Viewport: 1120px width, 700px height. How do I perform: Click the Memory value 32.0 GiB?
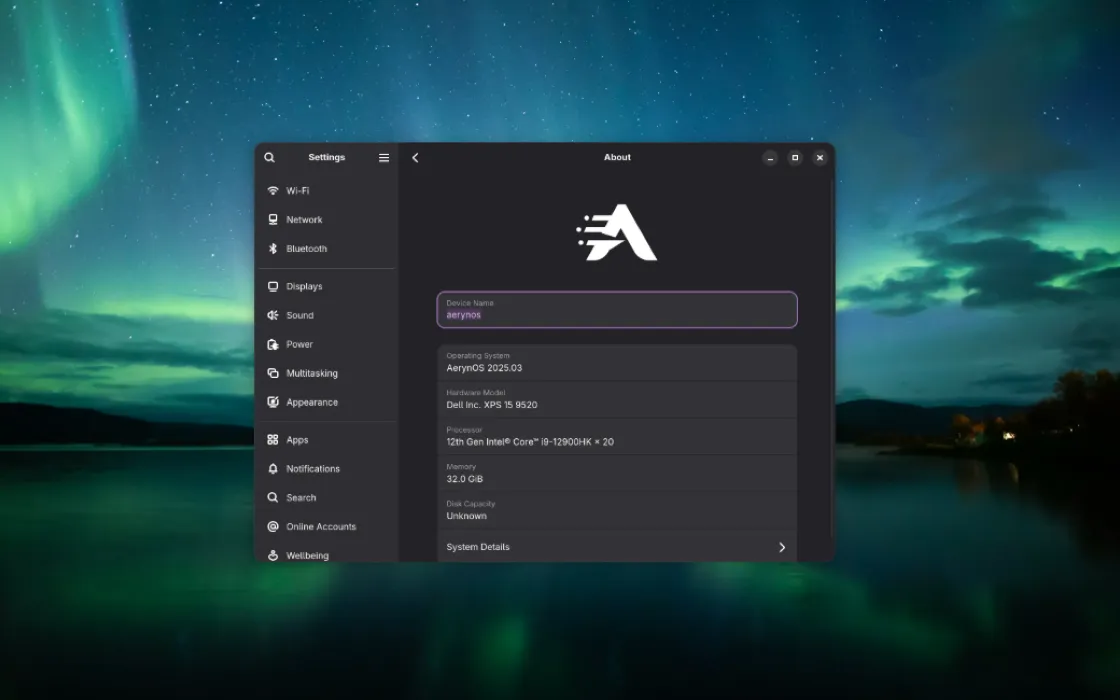click(x=464, y=479)
